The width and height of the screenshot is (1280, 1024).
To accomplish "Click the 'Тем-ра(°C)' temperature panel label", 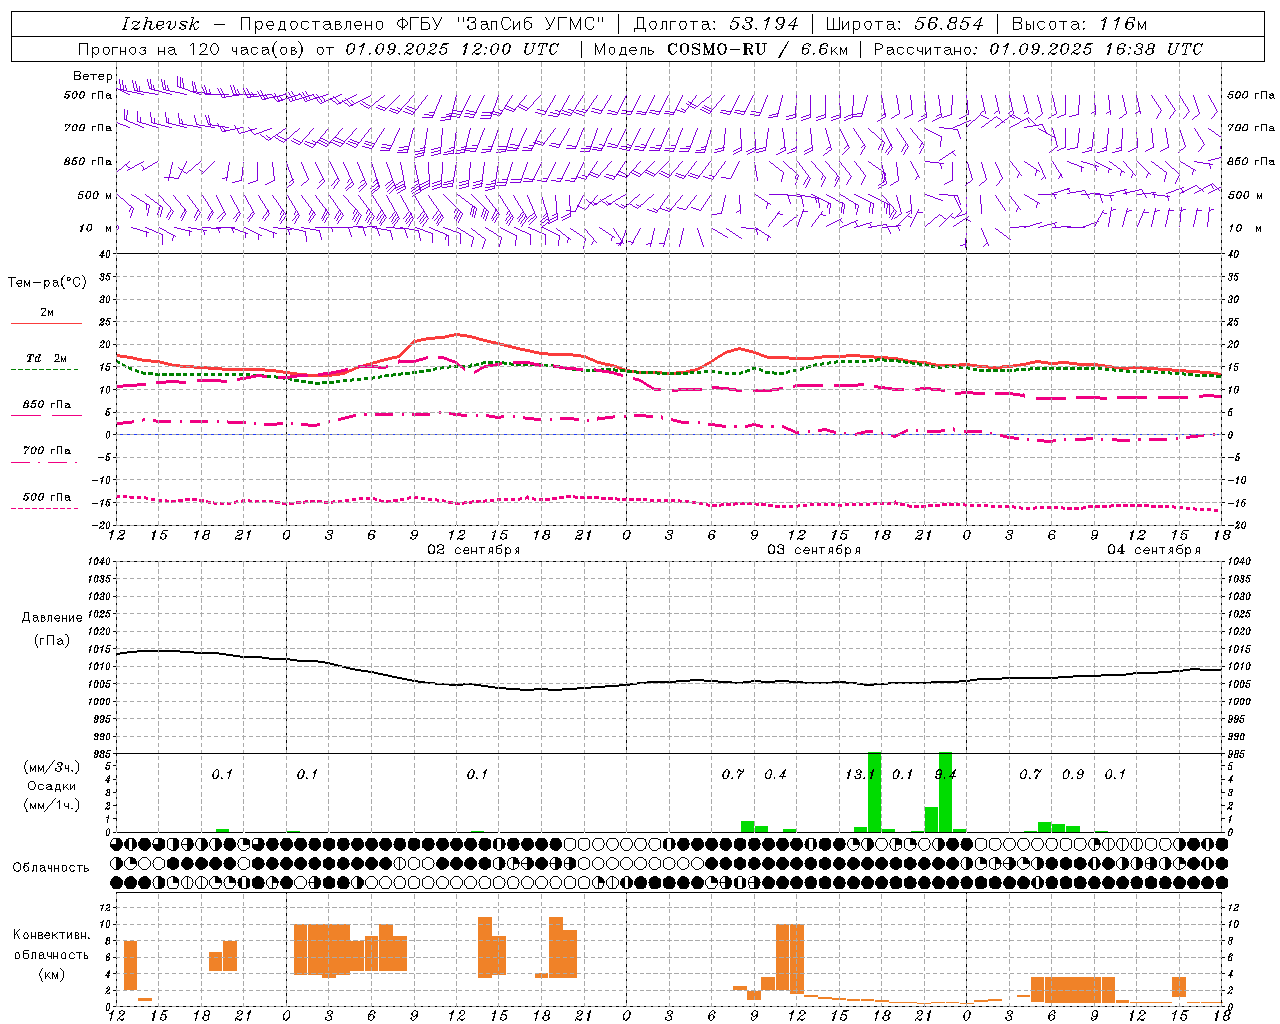I will coord(47,283).
